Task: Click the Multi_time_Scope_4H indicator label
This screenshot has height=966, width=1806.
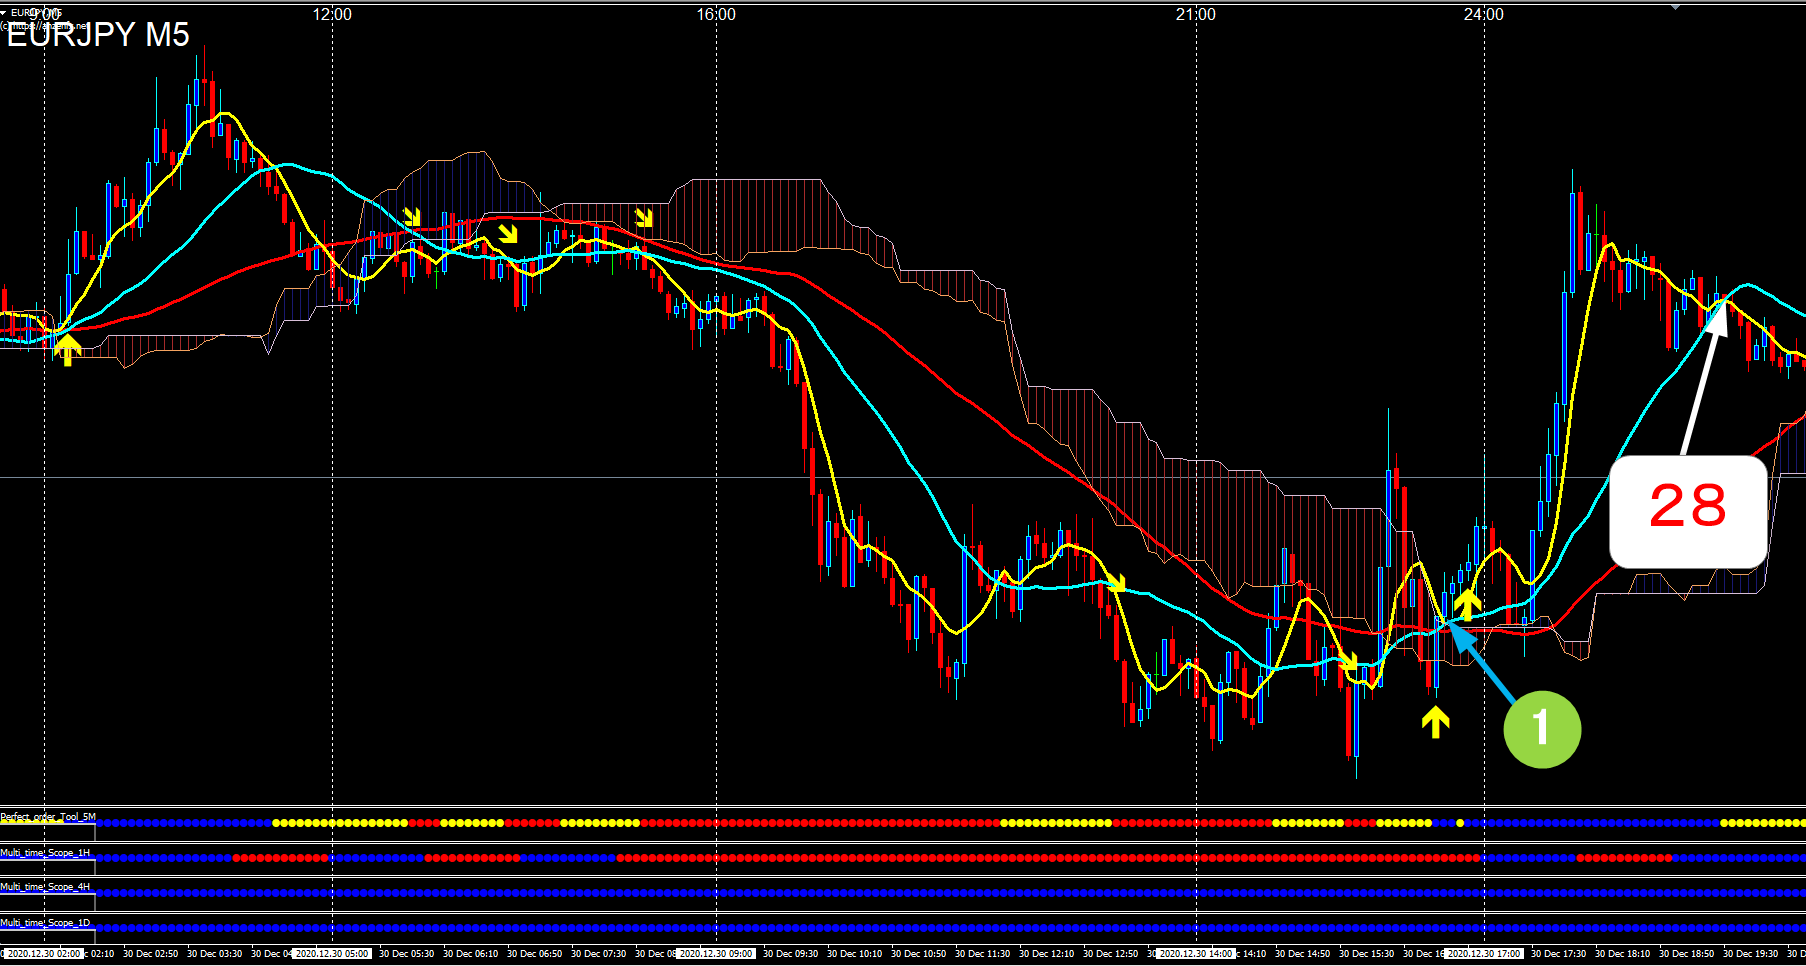Action: [45, 887]
